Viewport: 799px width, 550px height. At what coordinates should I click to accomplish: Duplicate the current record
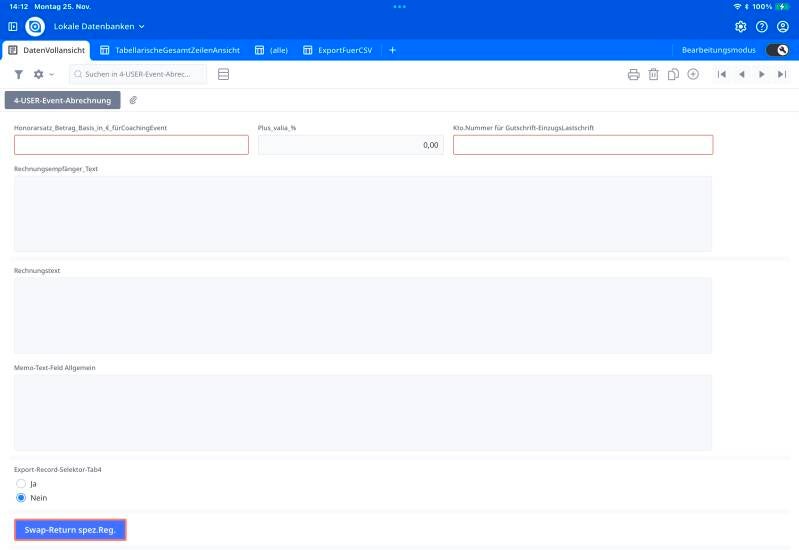pyautogui.click(x=673, y=74)
